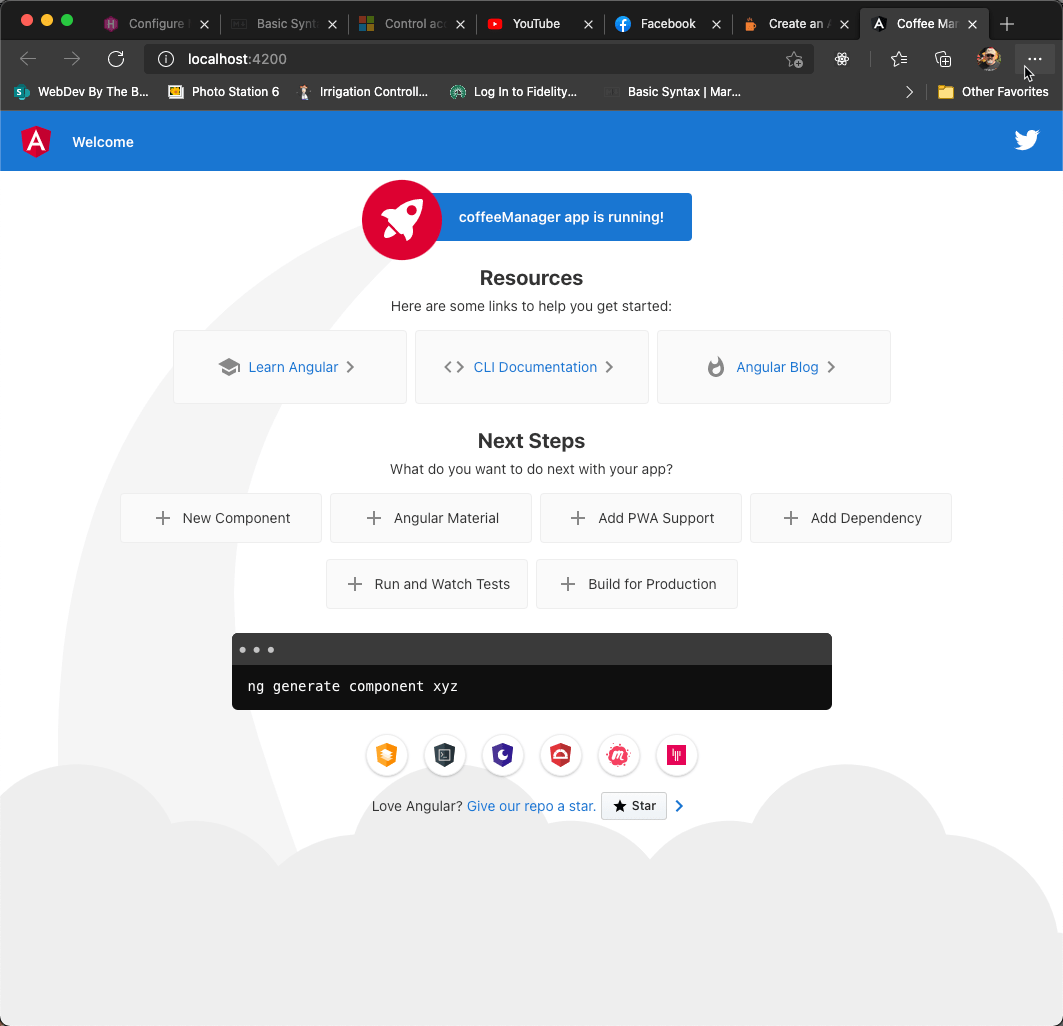Open the Other Favorites folder
The width and height of the screenshot is (1063, 1026).
[x=993, y=92]
